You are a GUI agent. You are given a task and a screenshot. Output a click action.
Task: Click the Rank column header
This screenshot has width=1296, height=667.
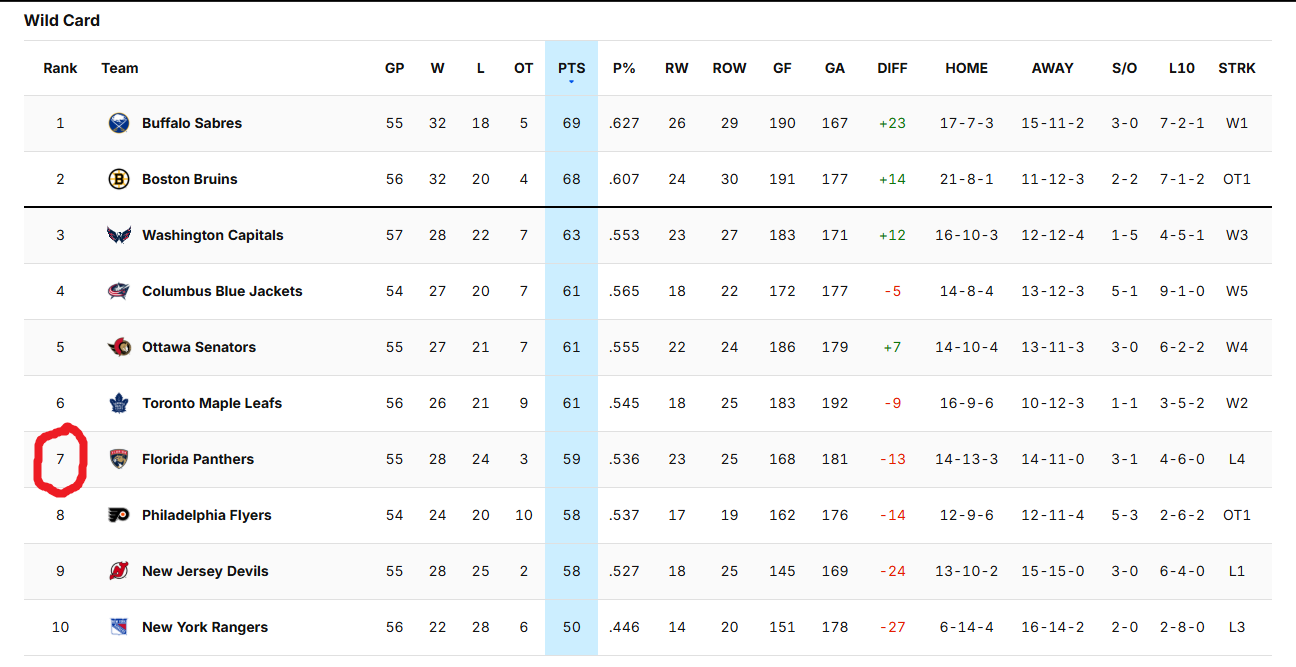pyautogui.click(x=60, y=68)
